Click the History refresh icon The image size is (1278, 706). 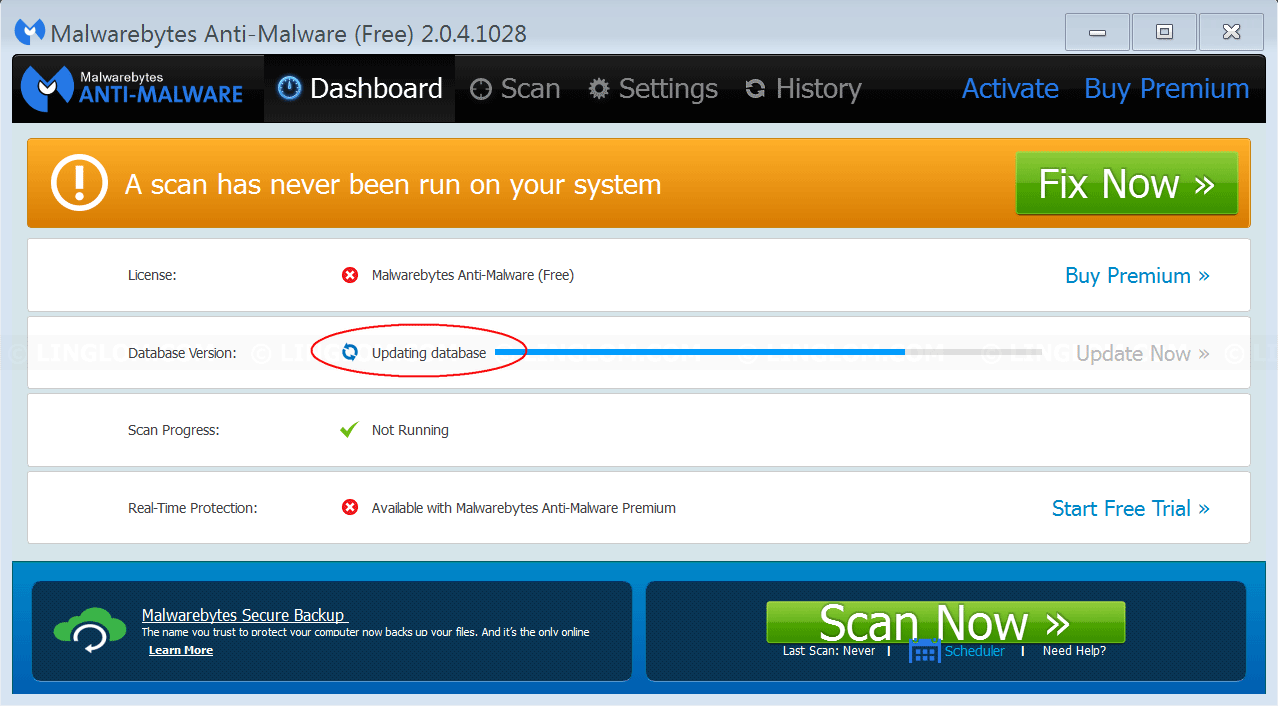pos(756,89)
